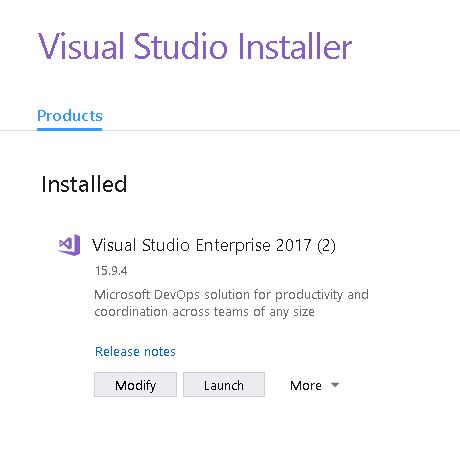Screen dimensions: 460x469
Task: Click the horizontal divider line under the tabs
Action: click(x=230, y=130)
